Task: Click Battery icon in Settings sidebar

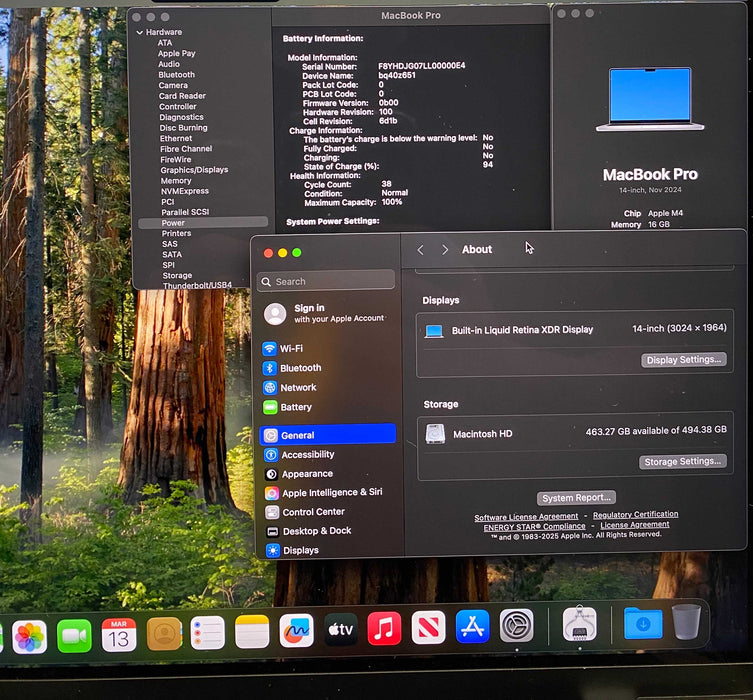Action: (x=270, y=407)
